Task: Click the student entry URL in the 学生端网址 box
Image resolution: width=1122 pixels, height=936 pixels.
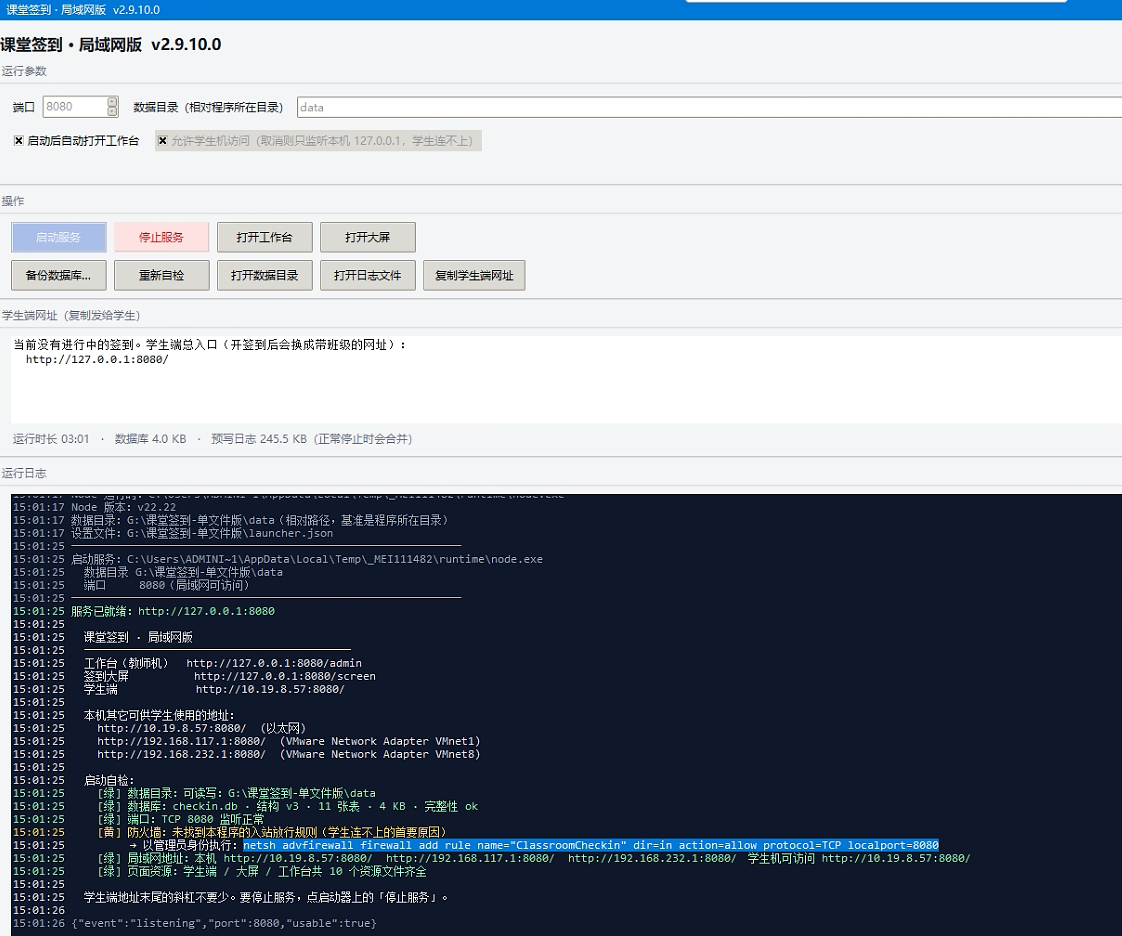Action: (97, 359)
